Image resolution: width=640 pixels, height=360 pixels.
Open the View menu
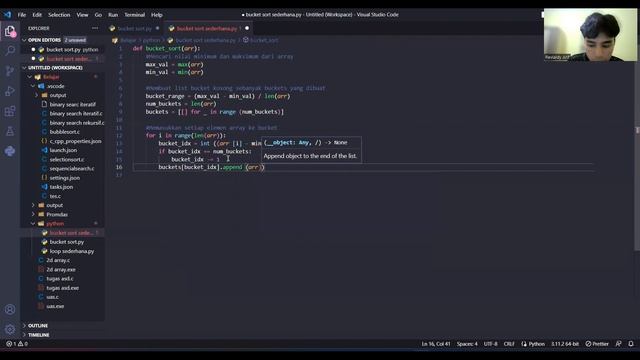[x=82, y=15]
